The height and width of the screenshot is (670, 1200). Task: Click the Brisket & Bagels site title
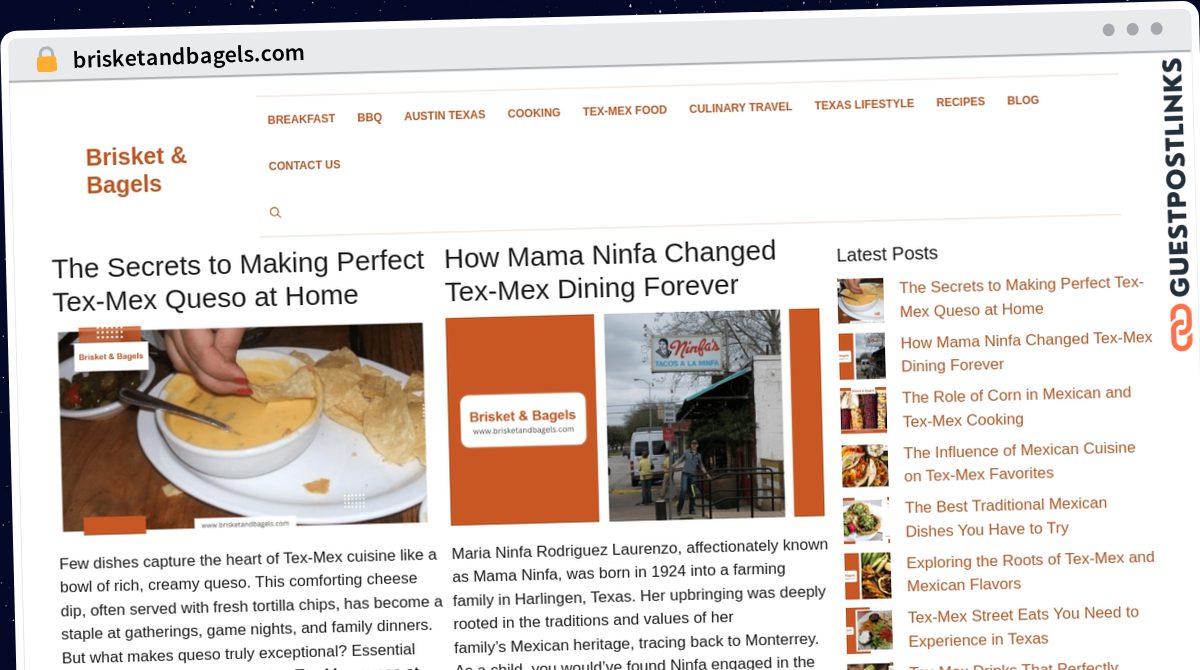(136, 170)
